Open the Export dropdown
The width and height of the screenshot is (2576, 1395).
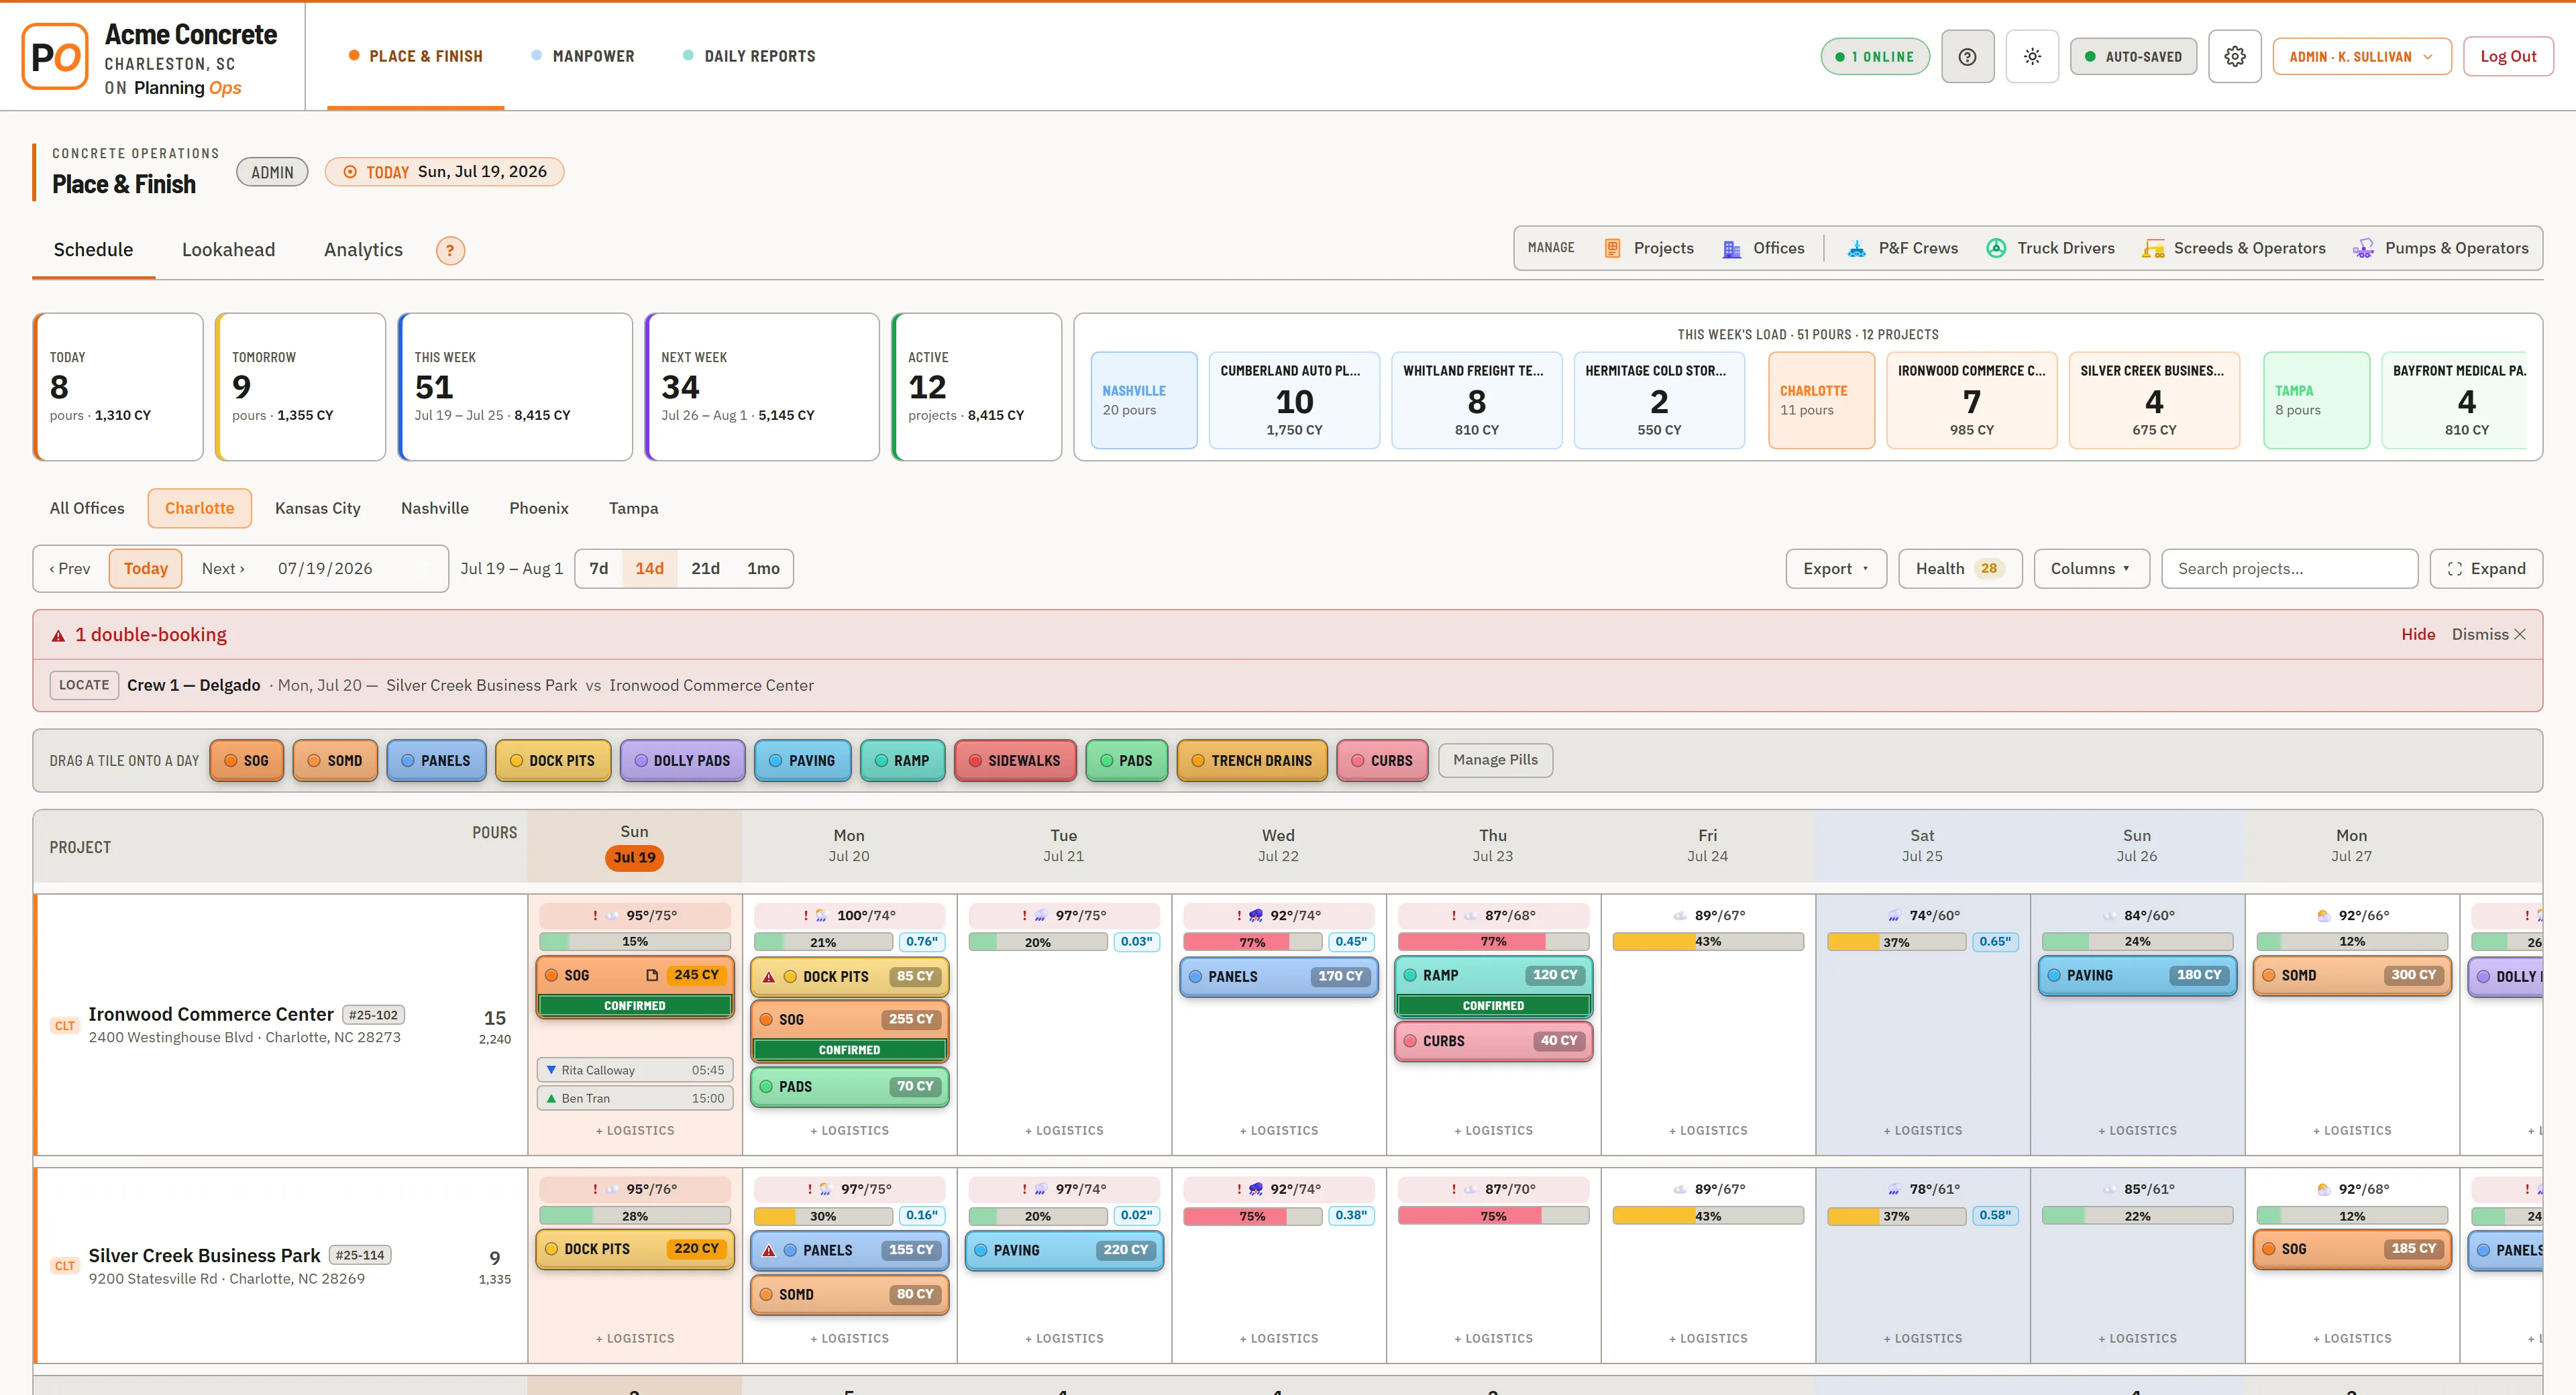pyautogui.click(x=1836, y=568)
